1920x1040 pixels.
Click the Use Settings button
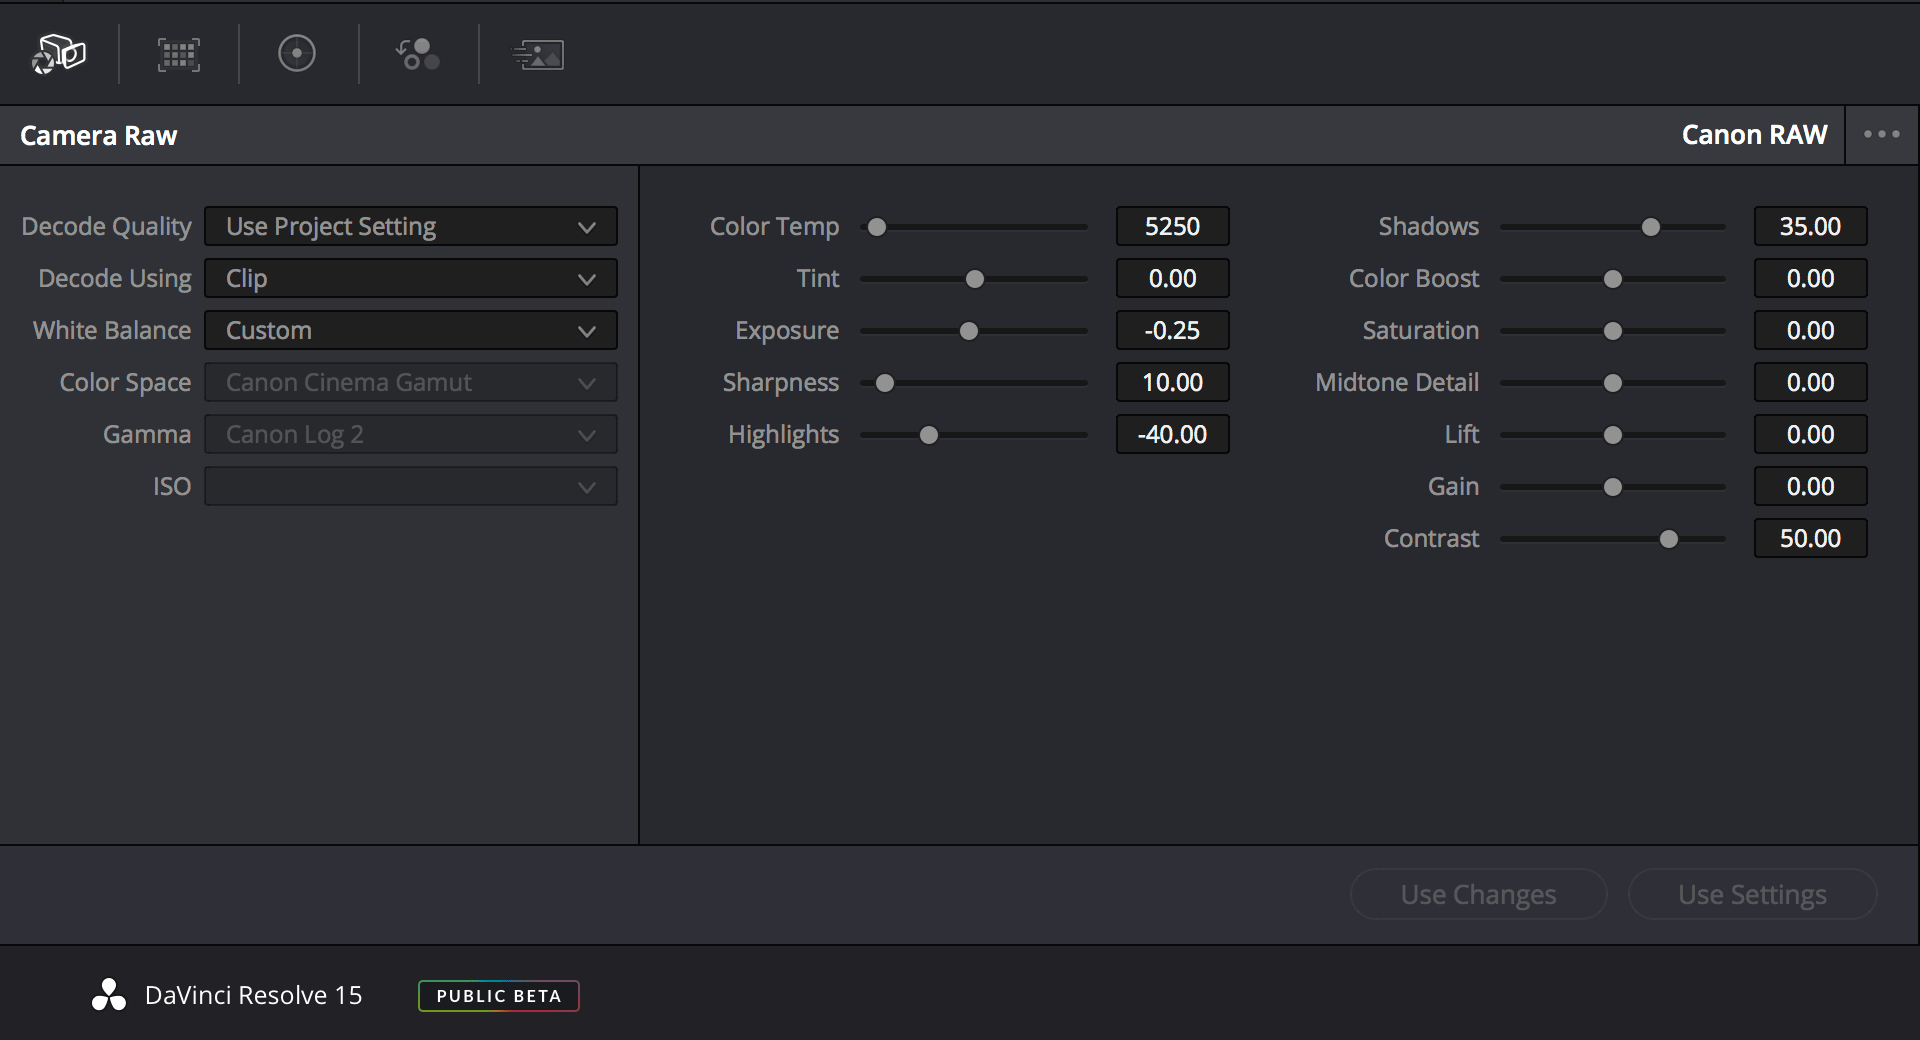[x=1752, y=894]
